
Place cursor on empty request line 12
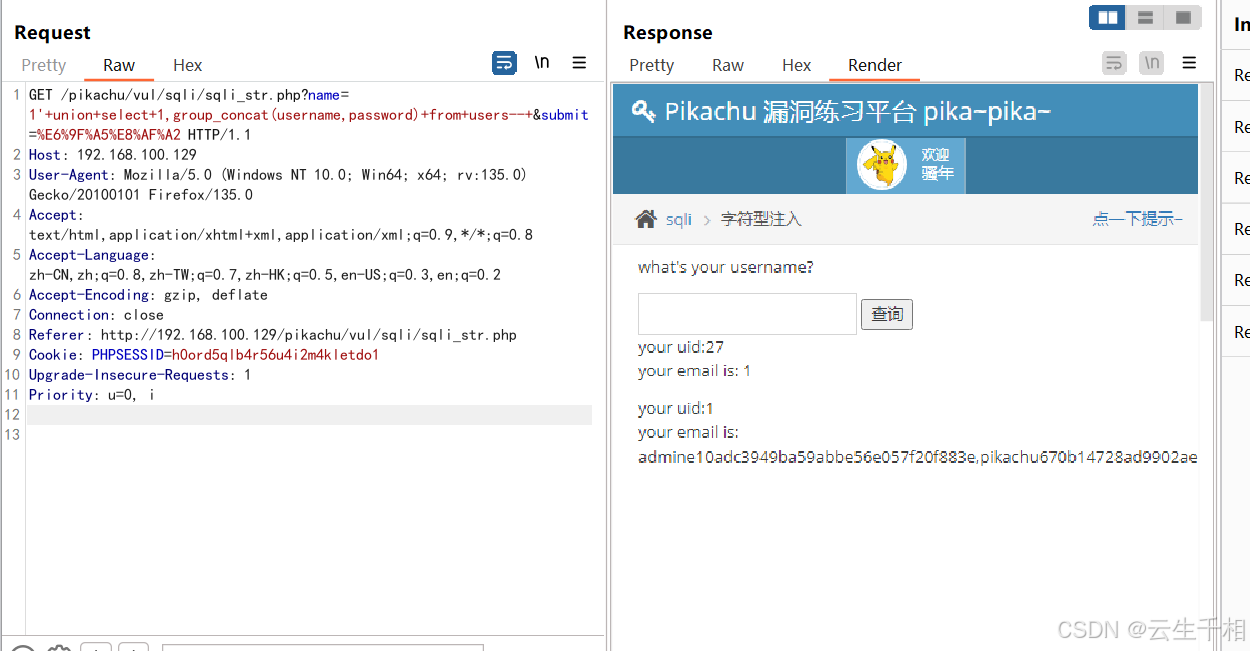309,415
